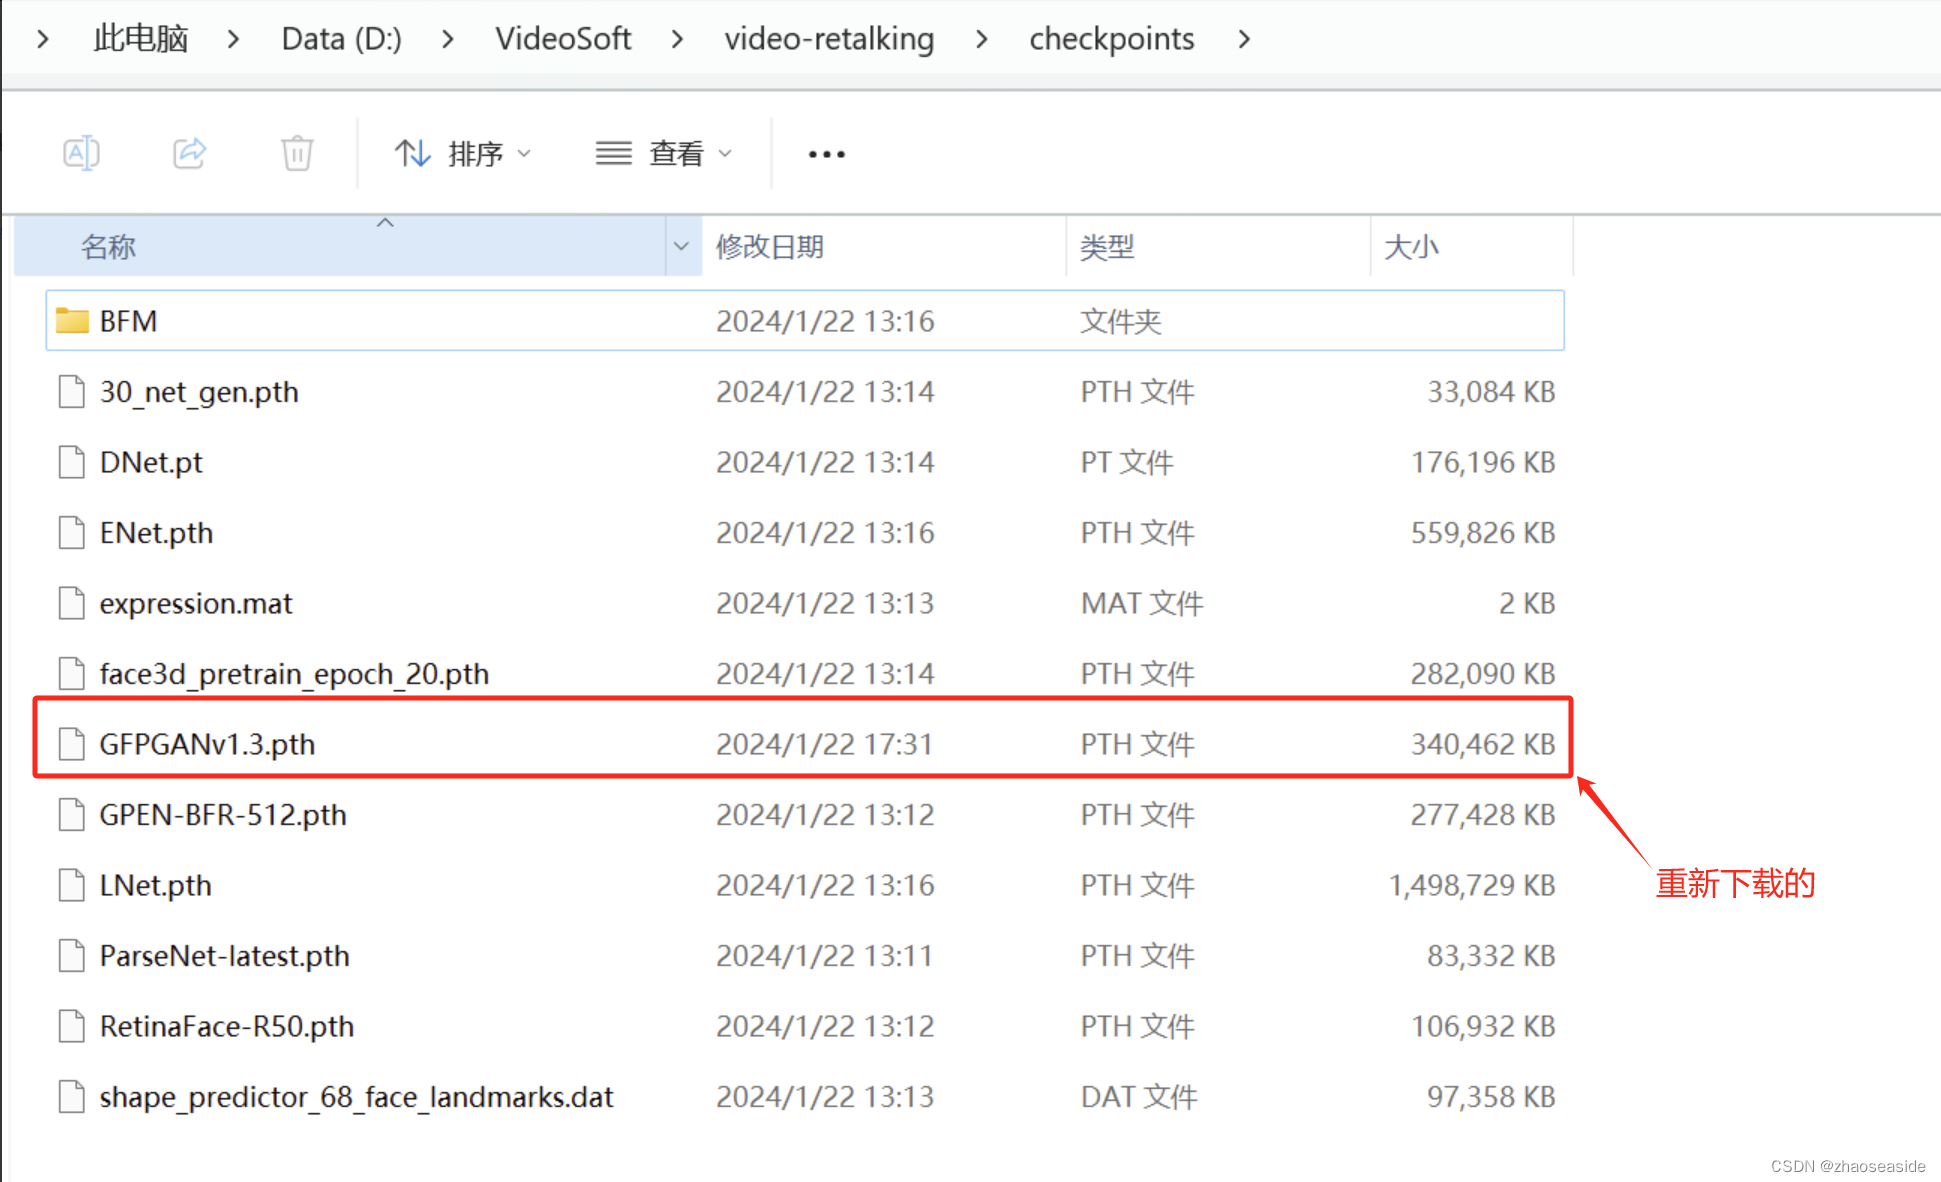The image size is (1941, 1182).
Task: Click the 559,826 KB size value
Action: pyautogui.click(x=1483, y=533)
